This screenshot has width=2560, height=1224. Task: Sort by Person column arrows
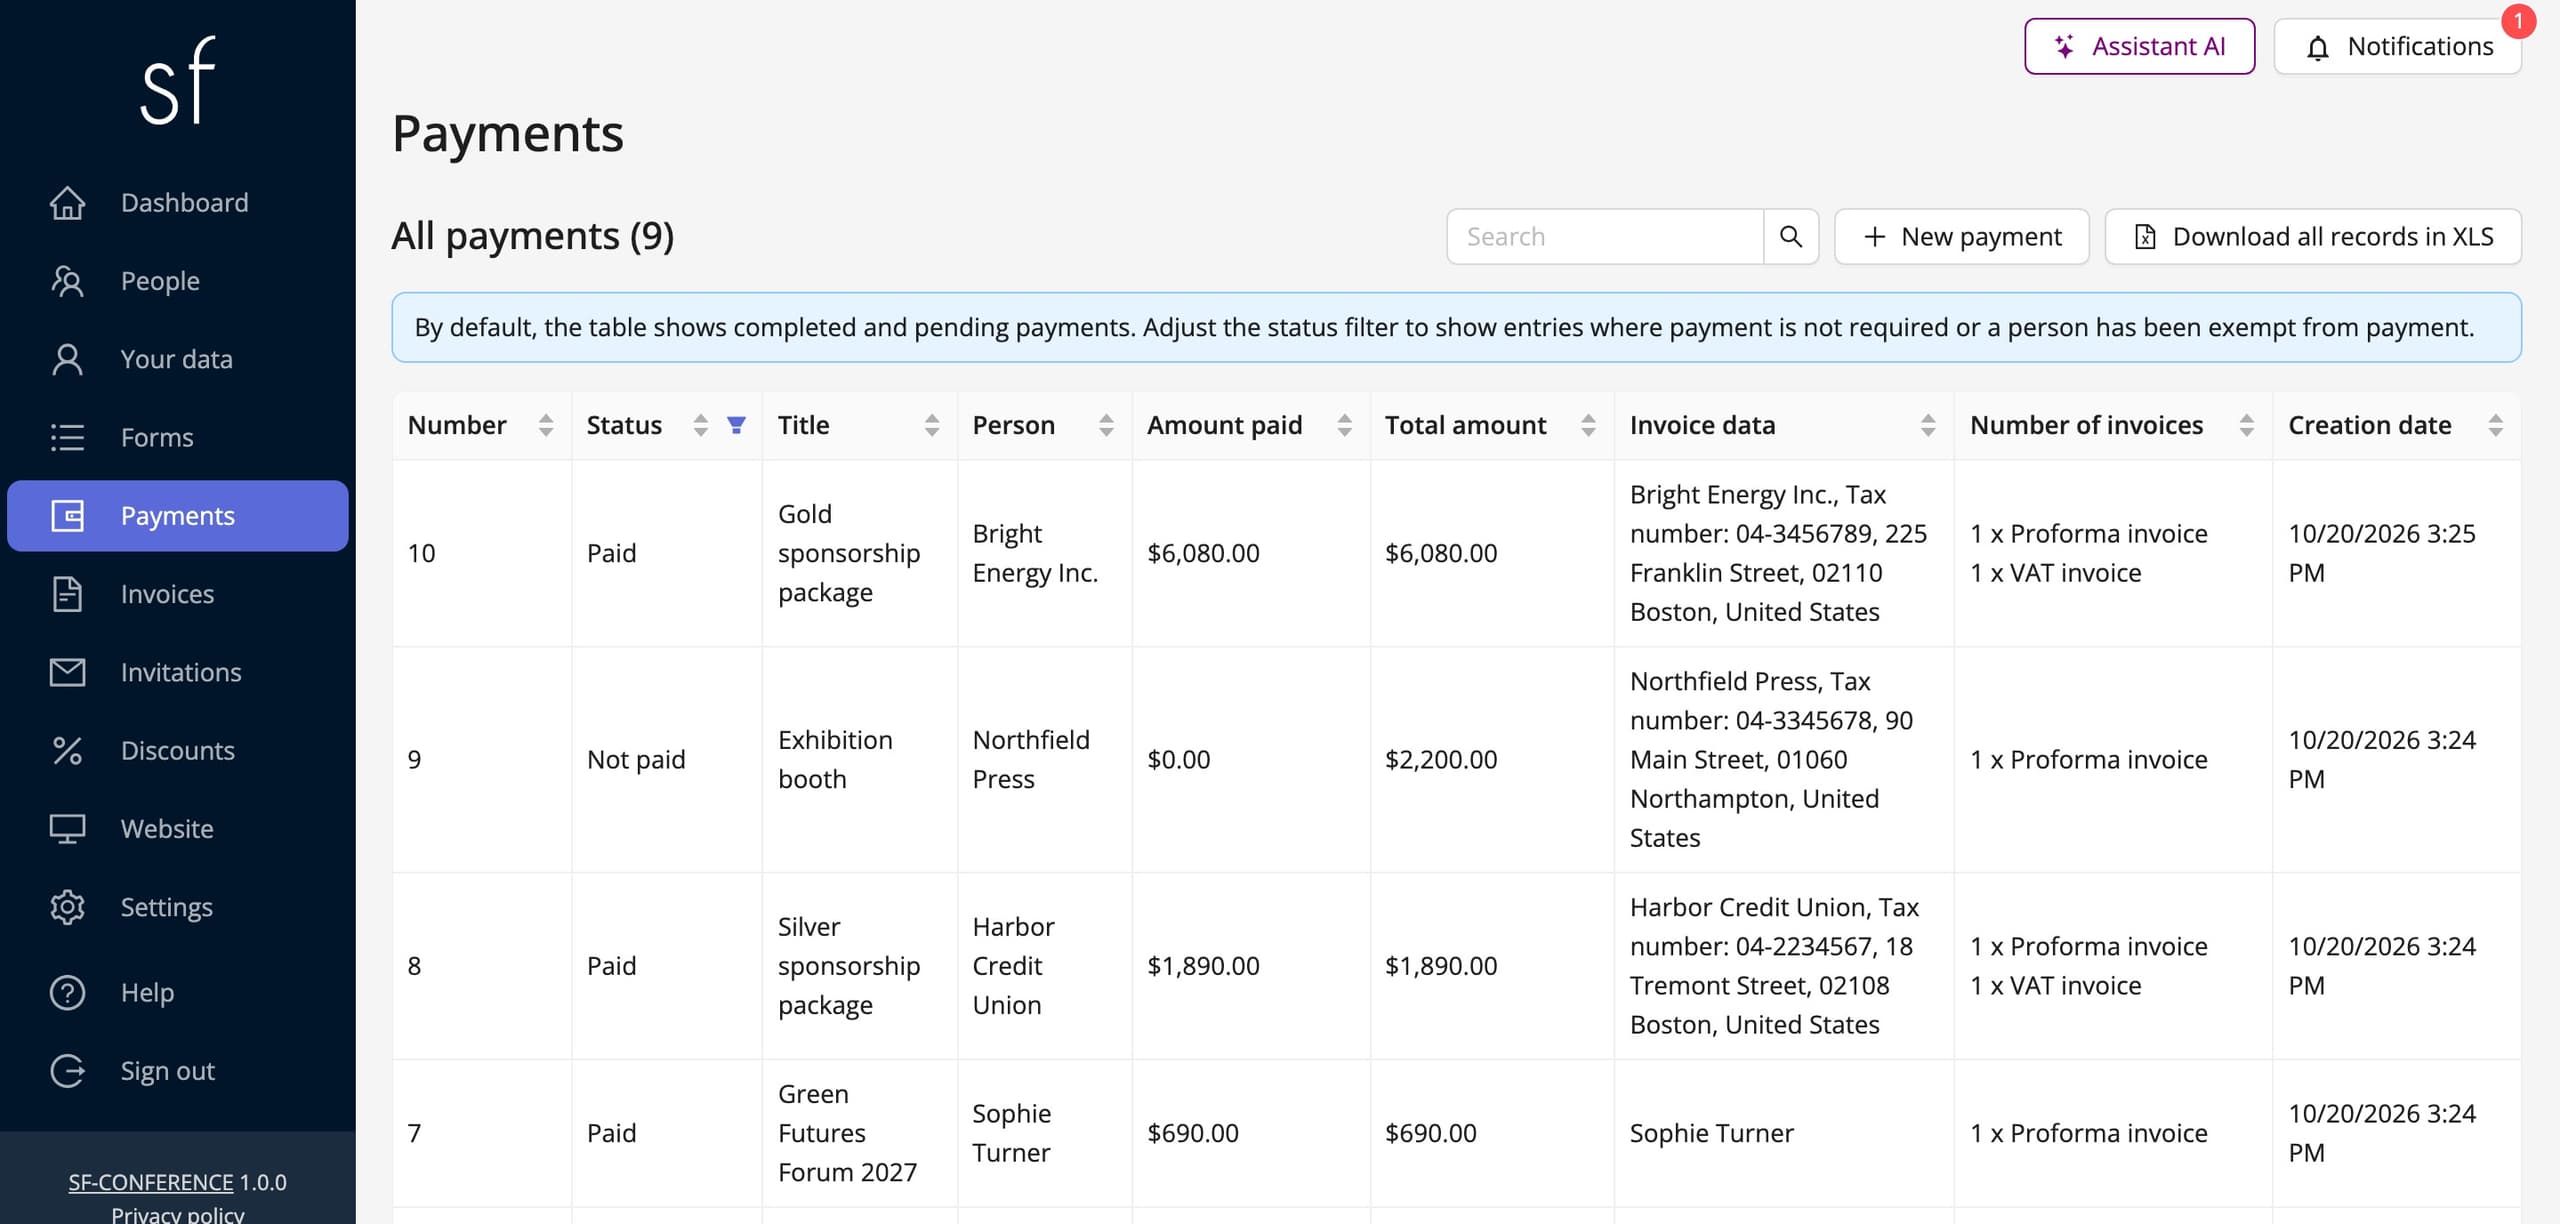point(1106,425)
